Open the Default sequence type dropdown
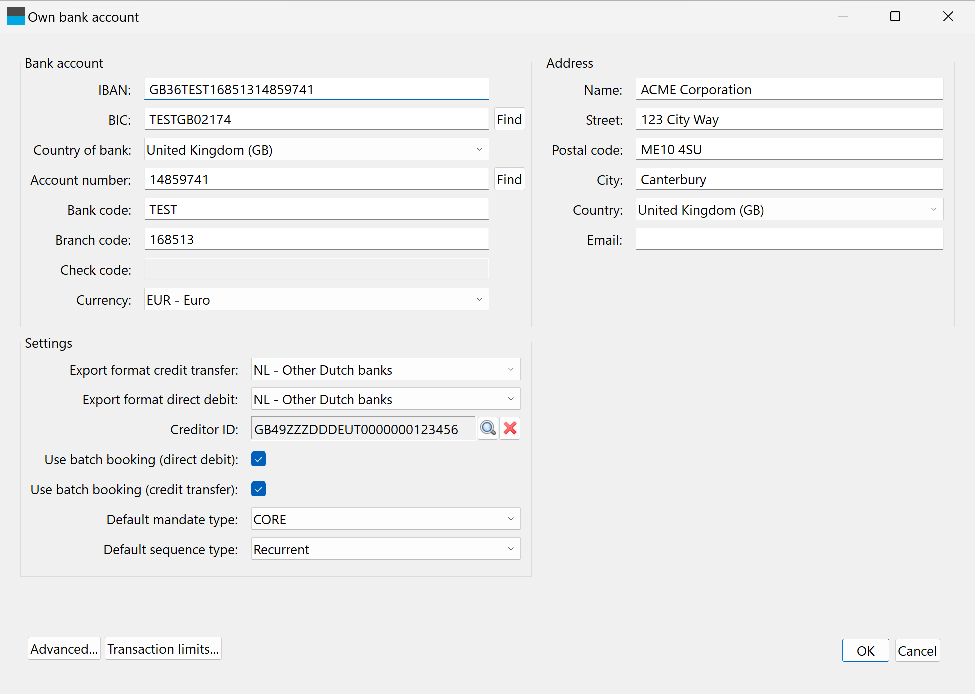The height and width of the screenshot is (694, 975). pyautogui.click(x=385, y=549)
